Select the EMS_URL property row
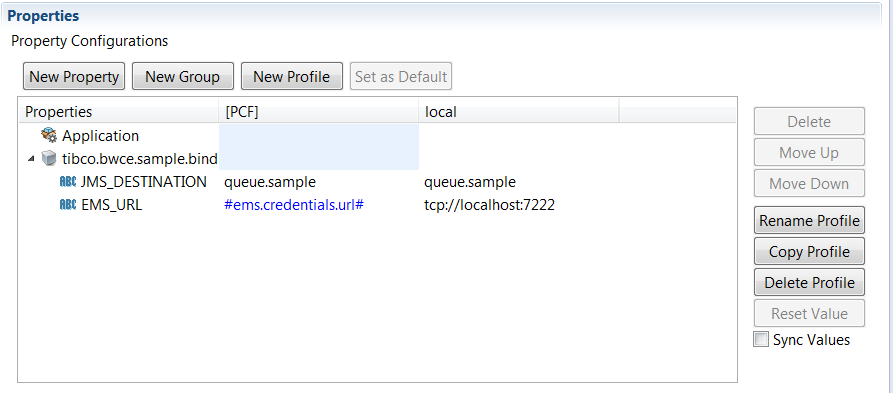The width and height of the screenshot is (893, 393). tap(376, 205)
